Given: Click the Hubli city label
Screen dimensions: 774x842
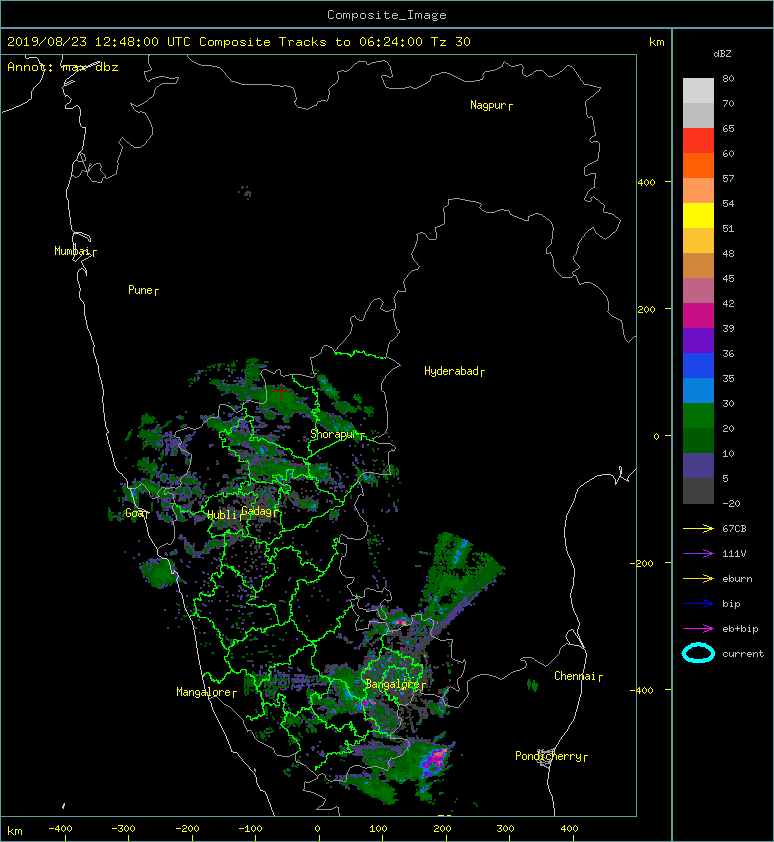Looking at the screenshot, I should pos(224,515).
